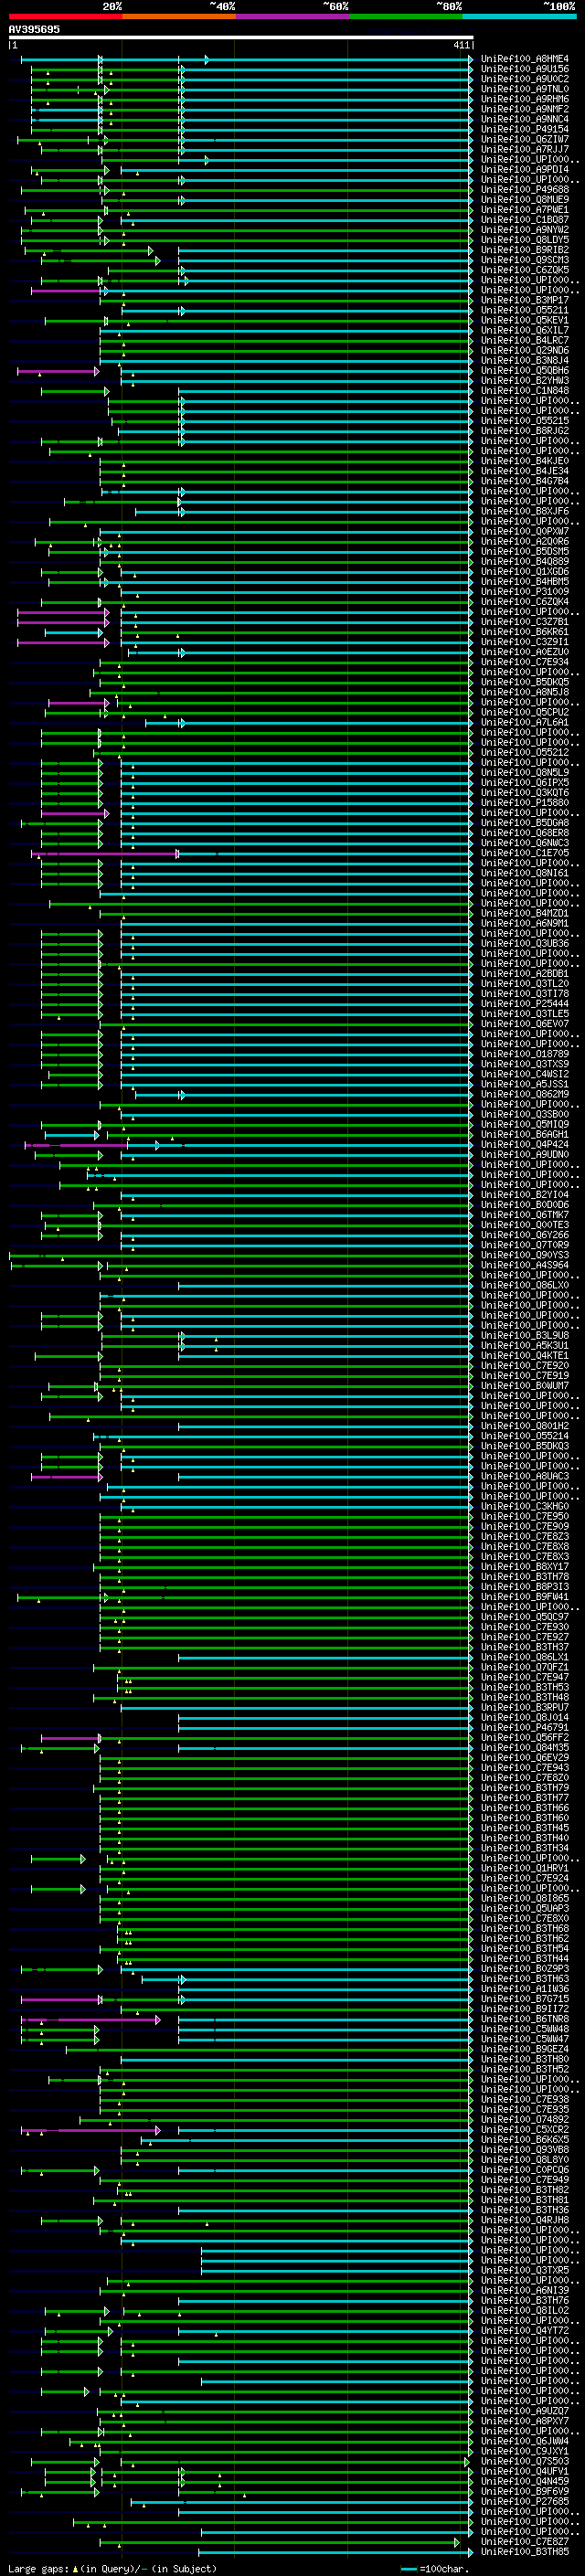Open hit UniRef100_P49688

tap(525, 190)
